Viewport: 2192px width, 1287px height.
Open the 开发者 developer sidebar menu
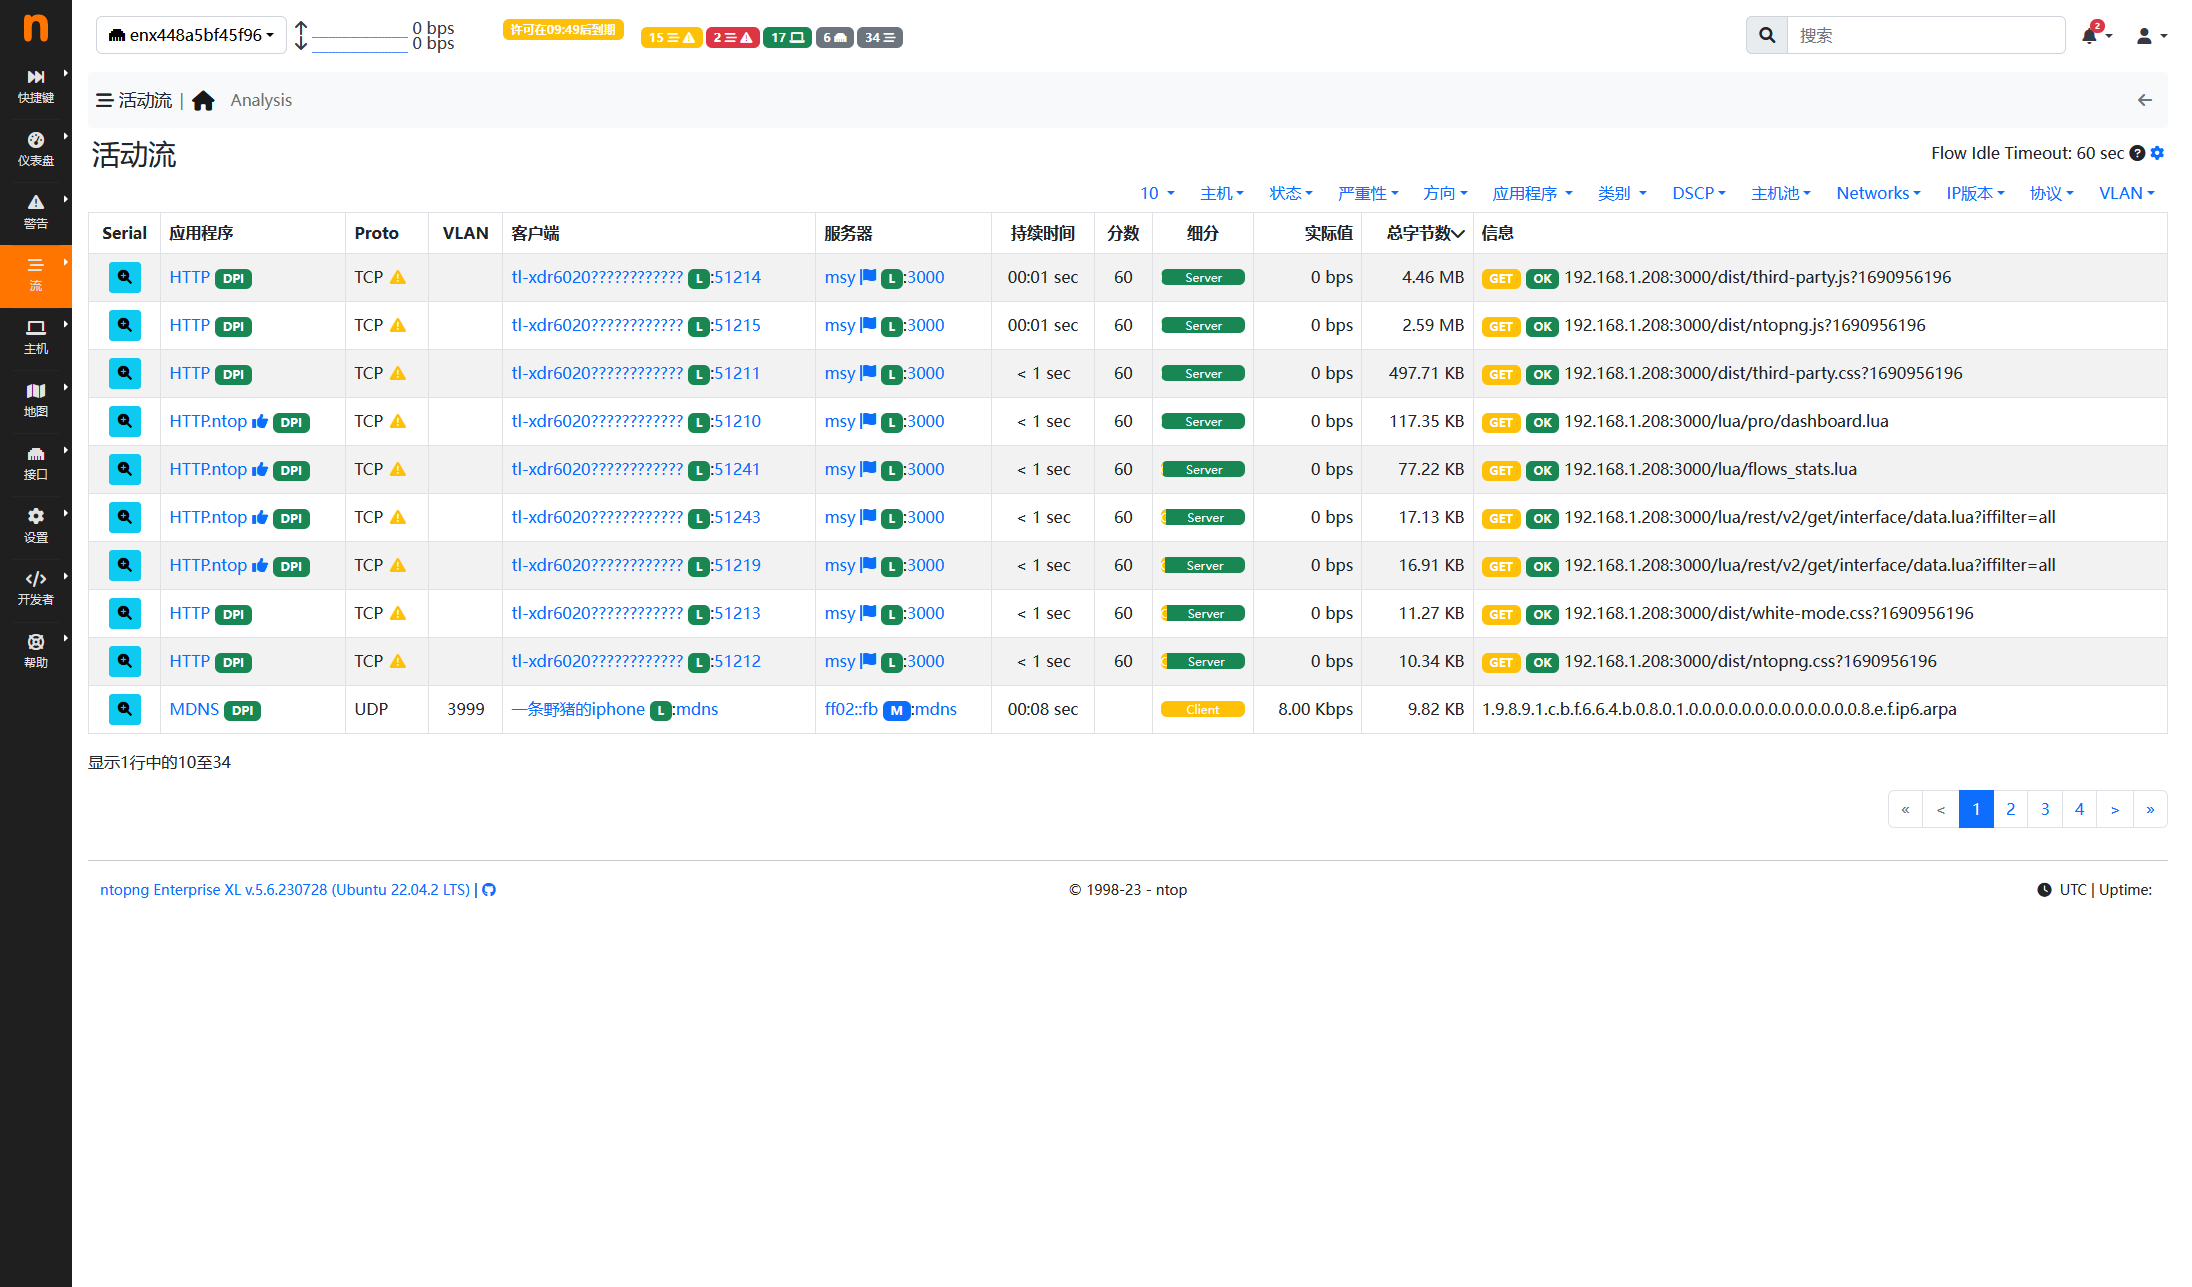pyautogui.click(x=36, y=588)
